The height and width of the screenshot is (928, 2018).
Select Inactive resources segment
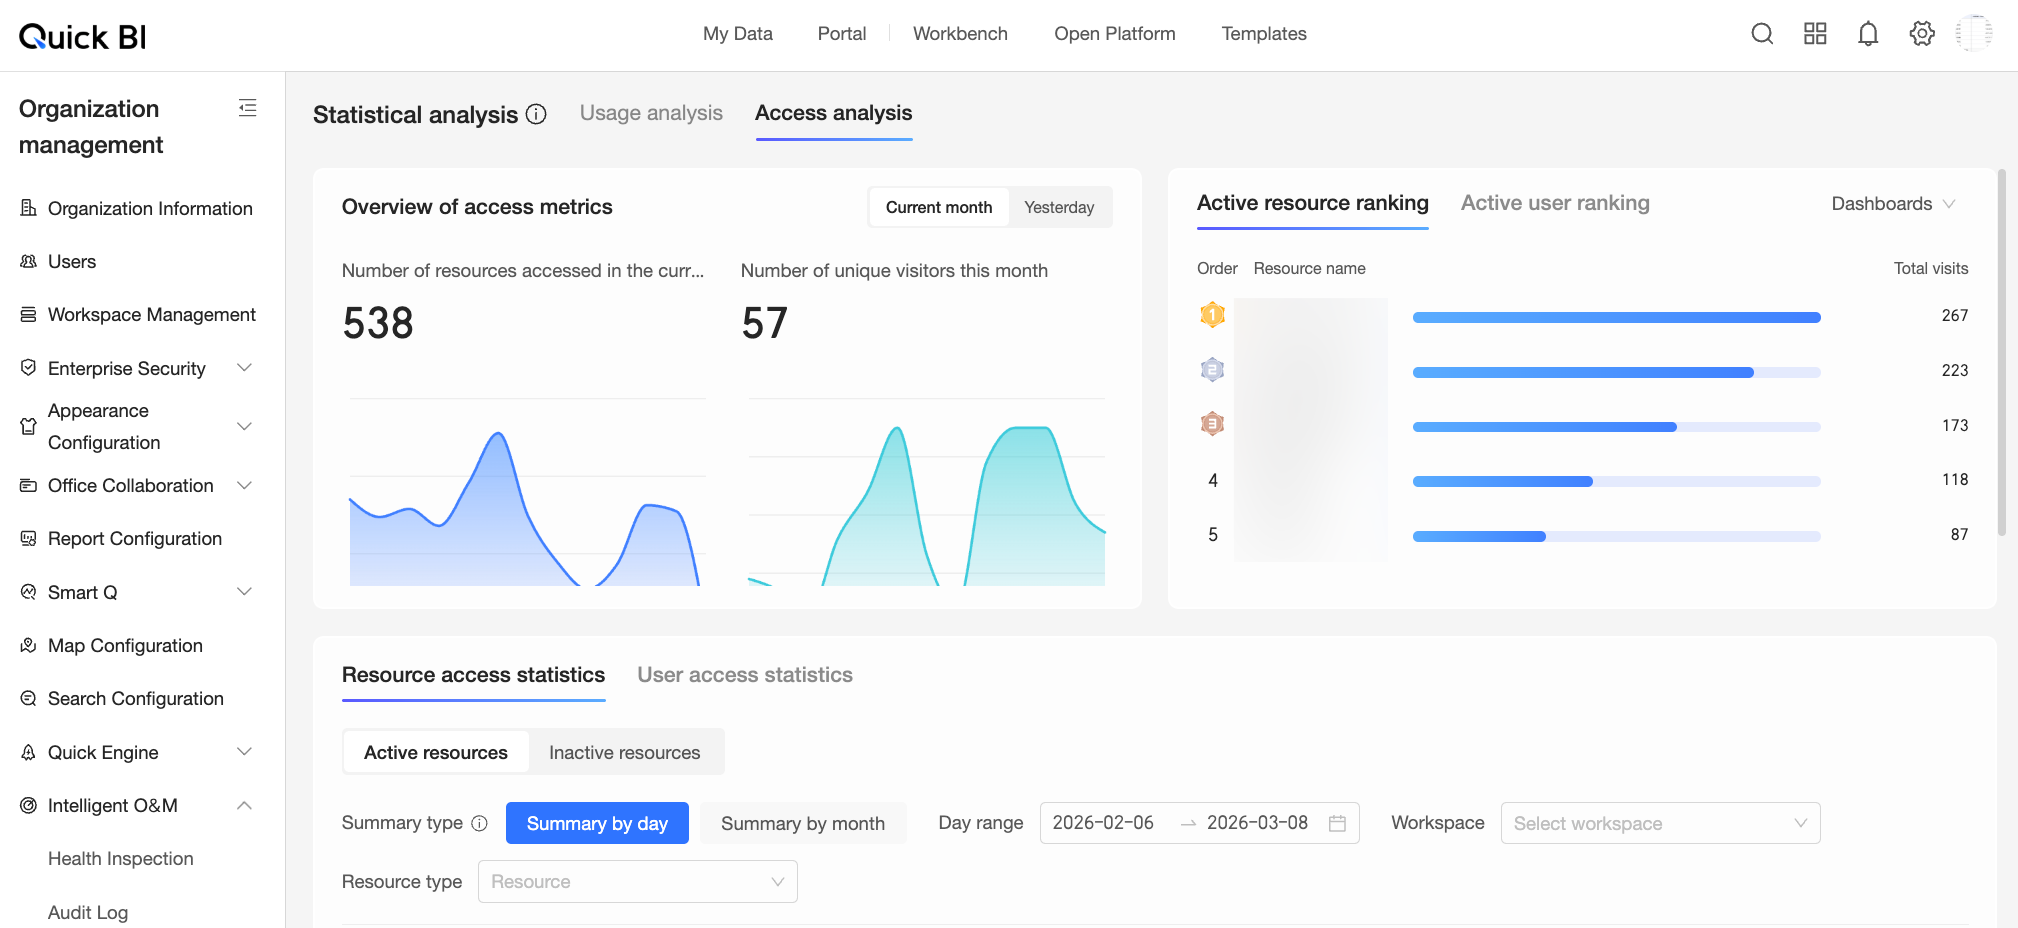pyautogui.click(x=625, y=752)
